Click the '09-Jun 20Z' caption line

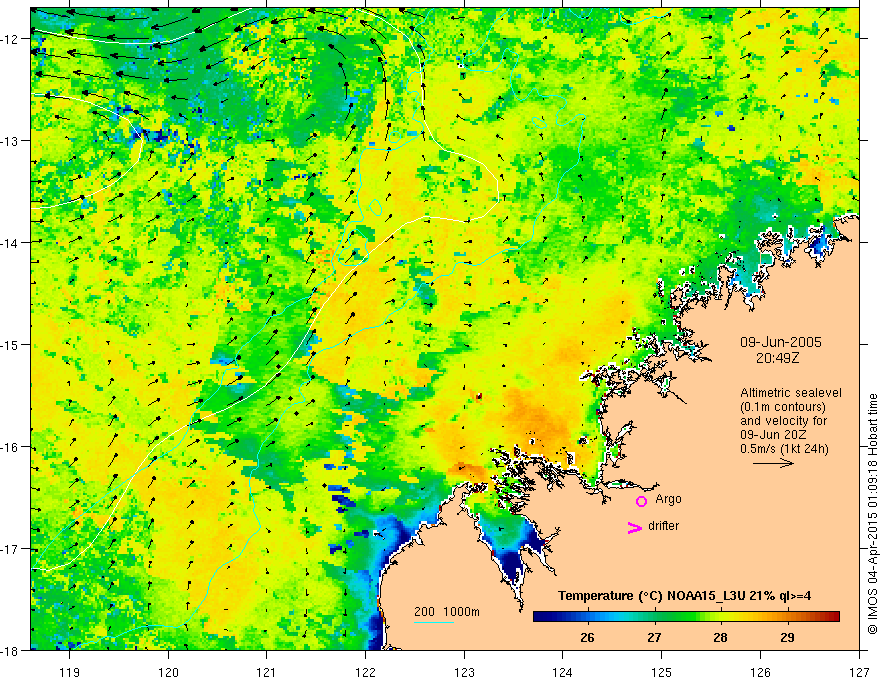tap(776, 435)
